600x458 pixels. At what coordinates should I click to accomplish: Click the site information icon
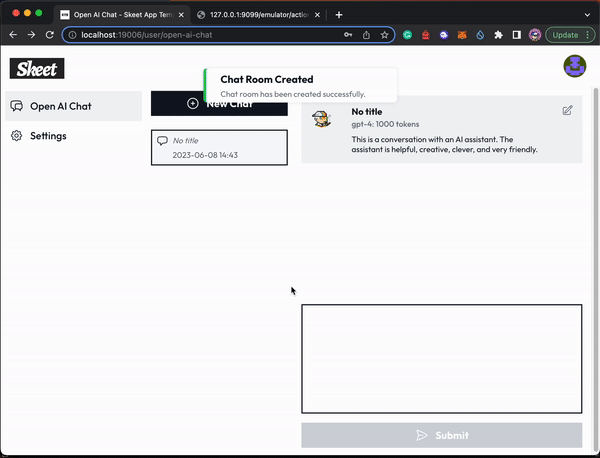click(72, 35)
